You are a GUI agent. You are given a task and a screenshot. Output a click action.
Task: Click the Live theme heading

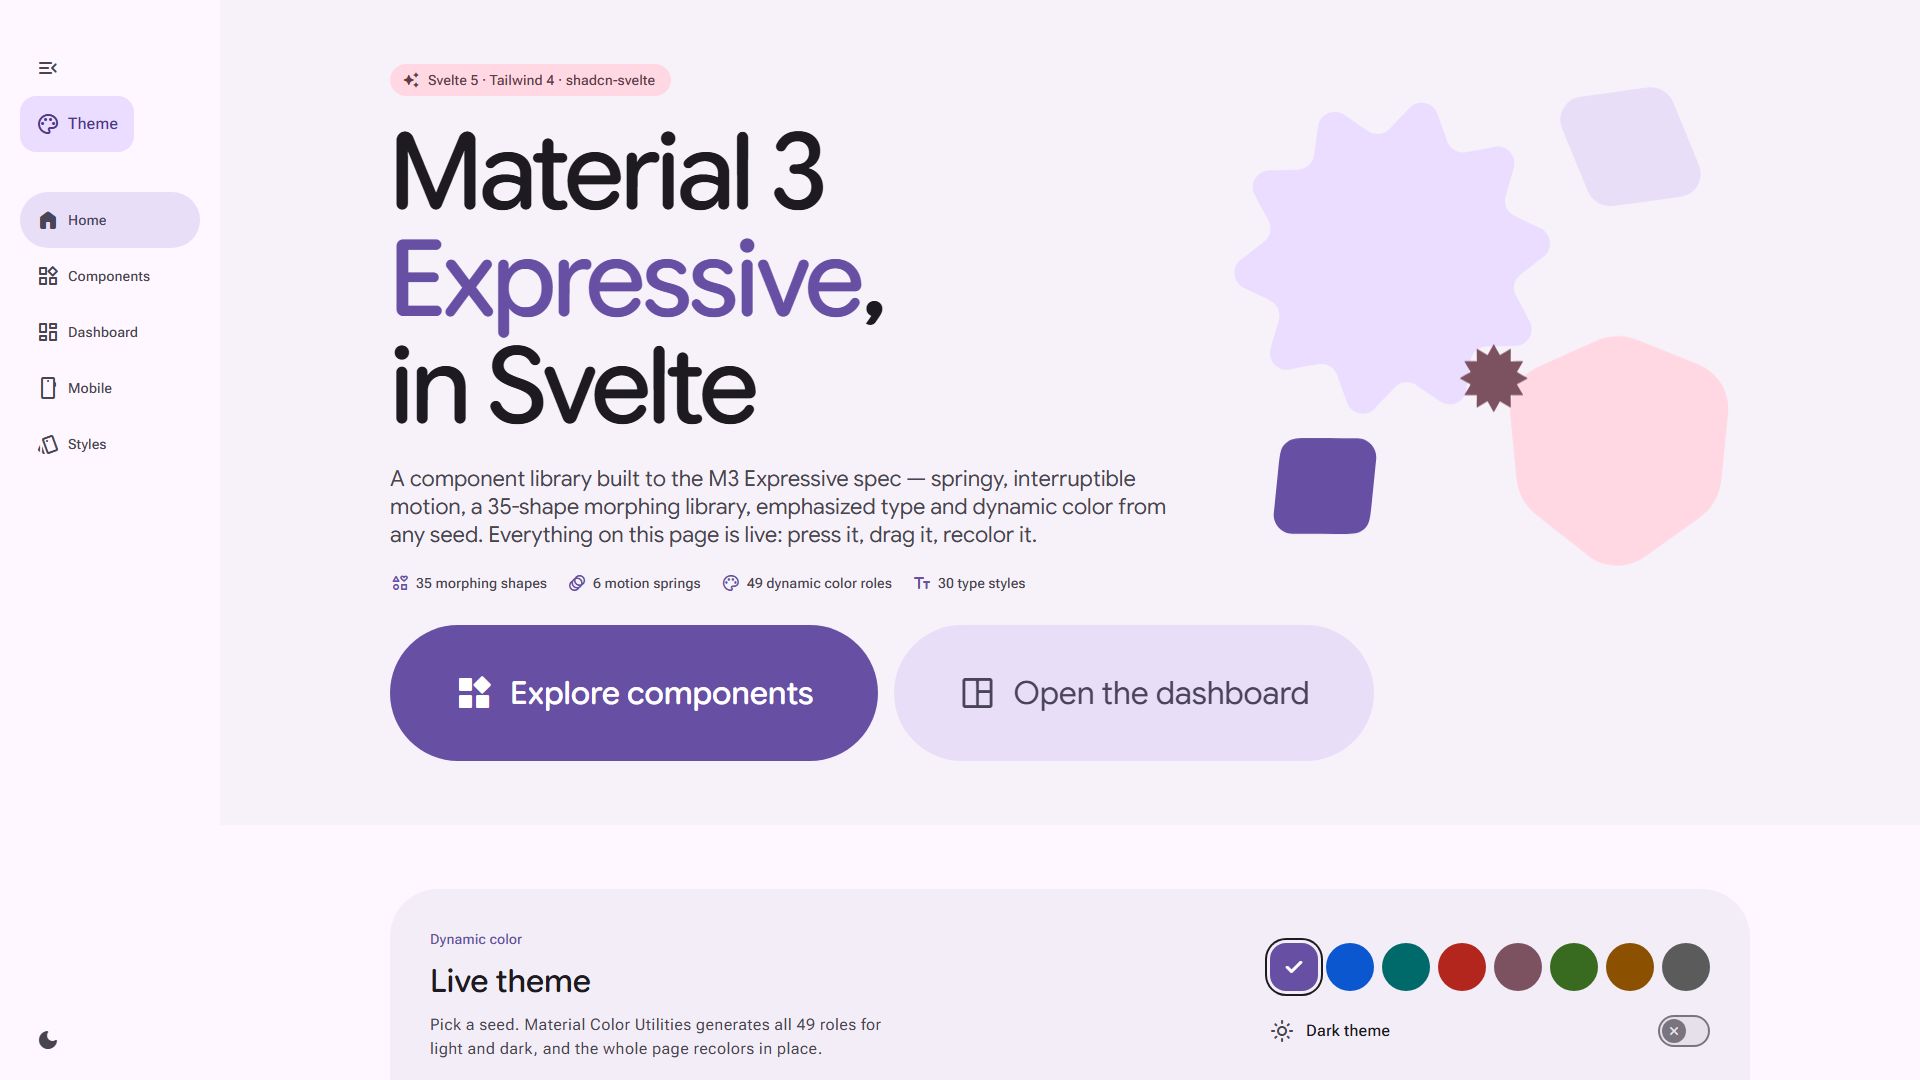(x=510, y=981)
